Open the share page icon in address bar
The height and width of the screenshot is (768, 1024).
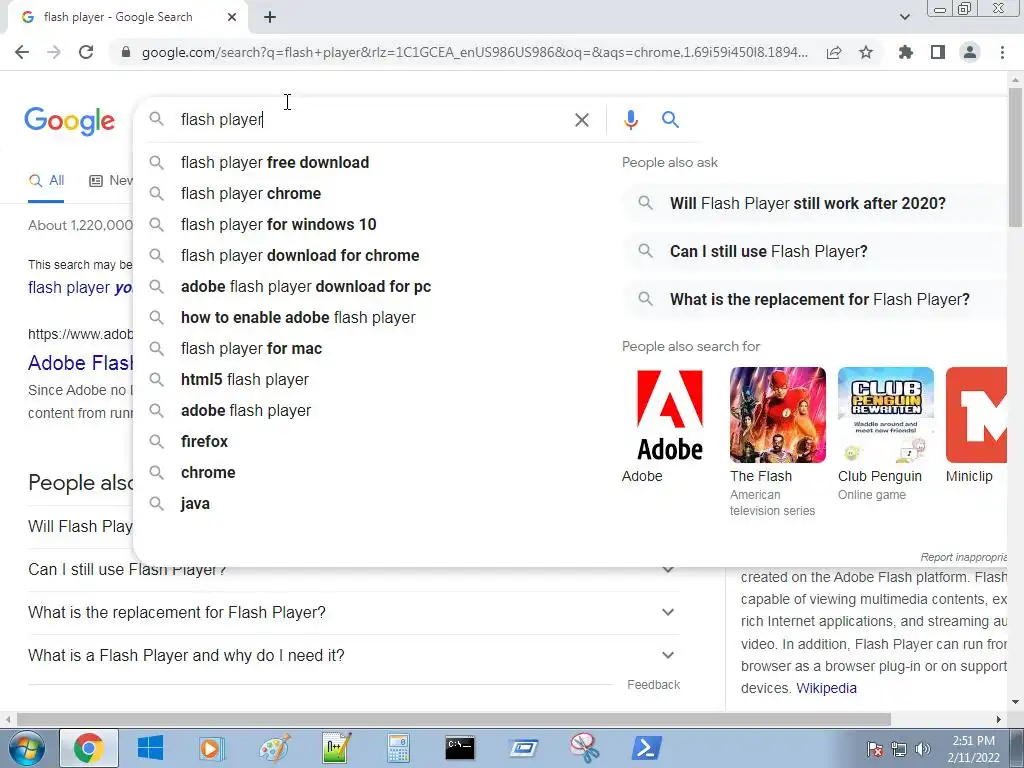tap(834, 52)
